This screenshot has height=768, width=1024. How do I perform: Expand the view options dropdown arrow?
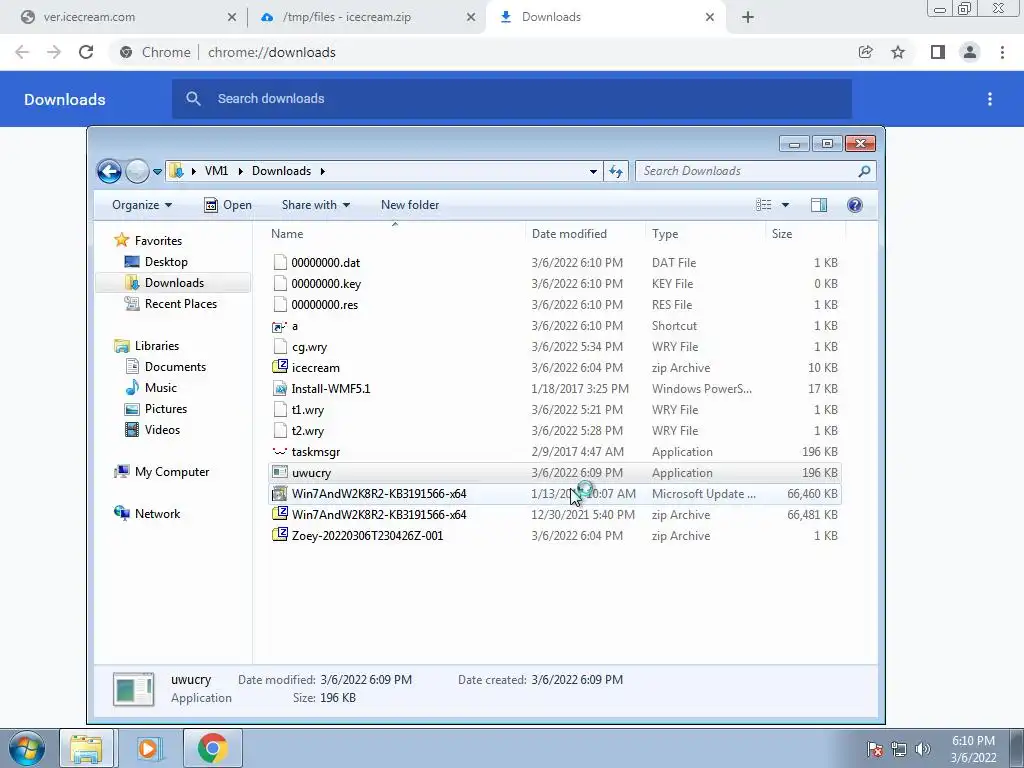(785, 205)
